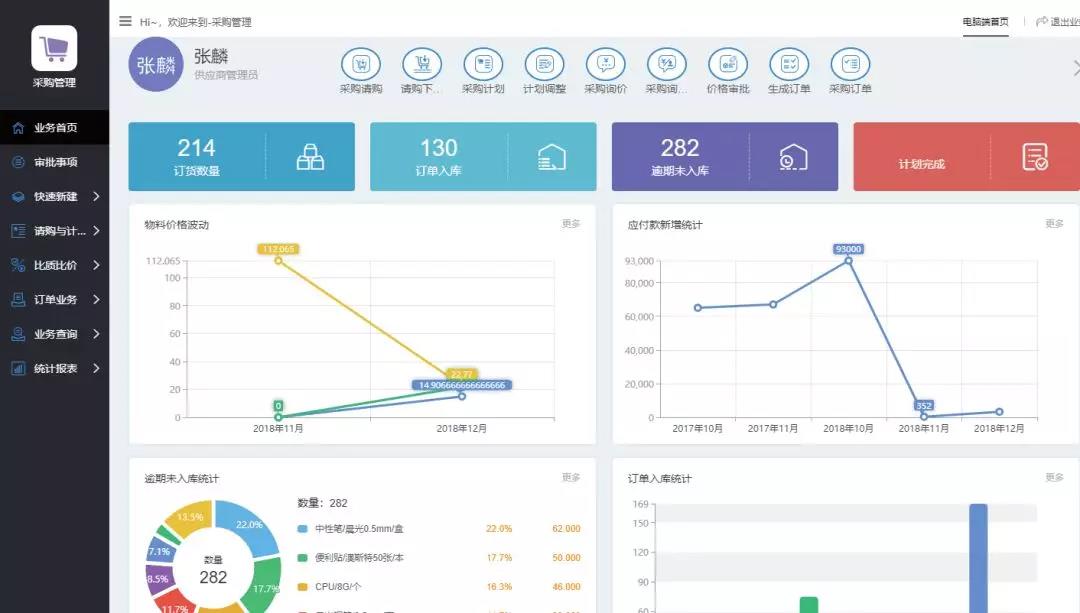Open the 采购订单 shortcut icon

click(851, 65)
